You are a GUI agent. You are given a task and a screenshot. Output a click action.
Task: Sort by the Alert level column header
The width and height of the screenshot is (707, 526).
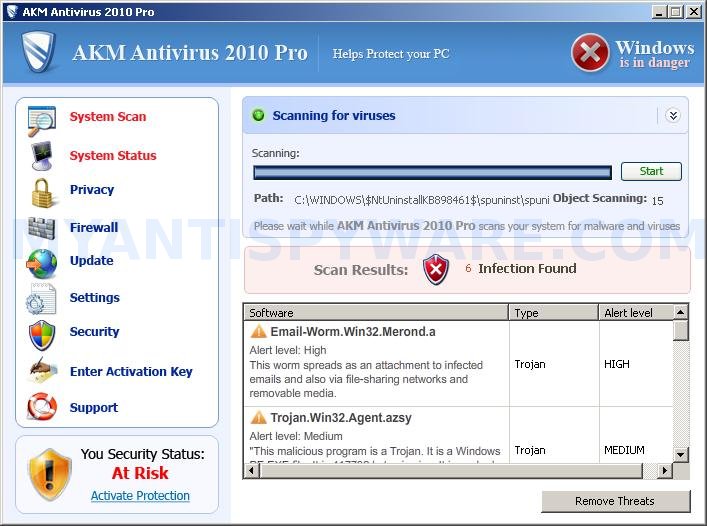click(x=636, y=312)
